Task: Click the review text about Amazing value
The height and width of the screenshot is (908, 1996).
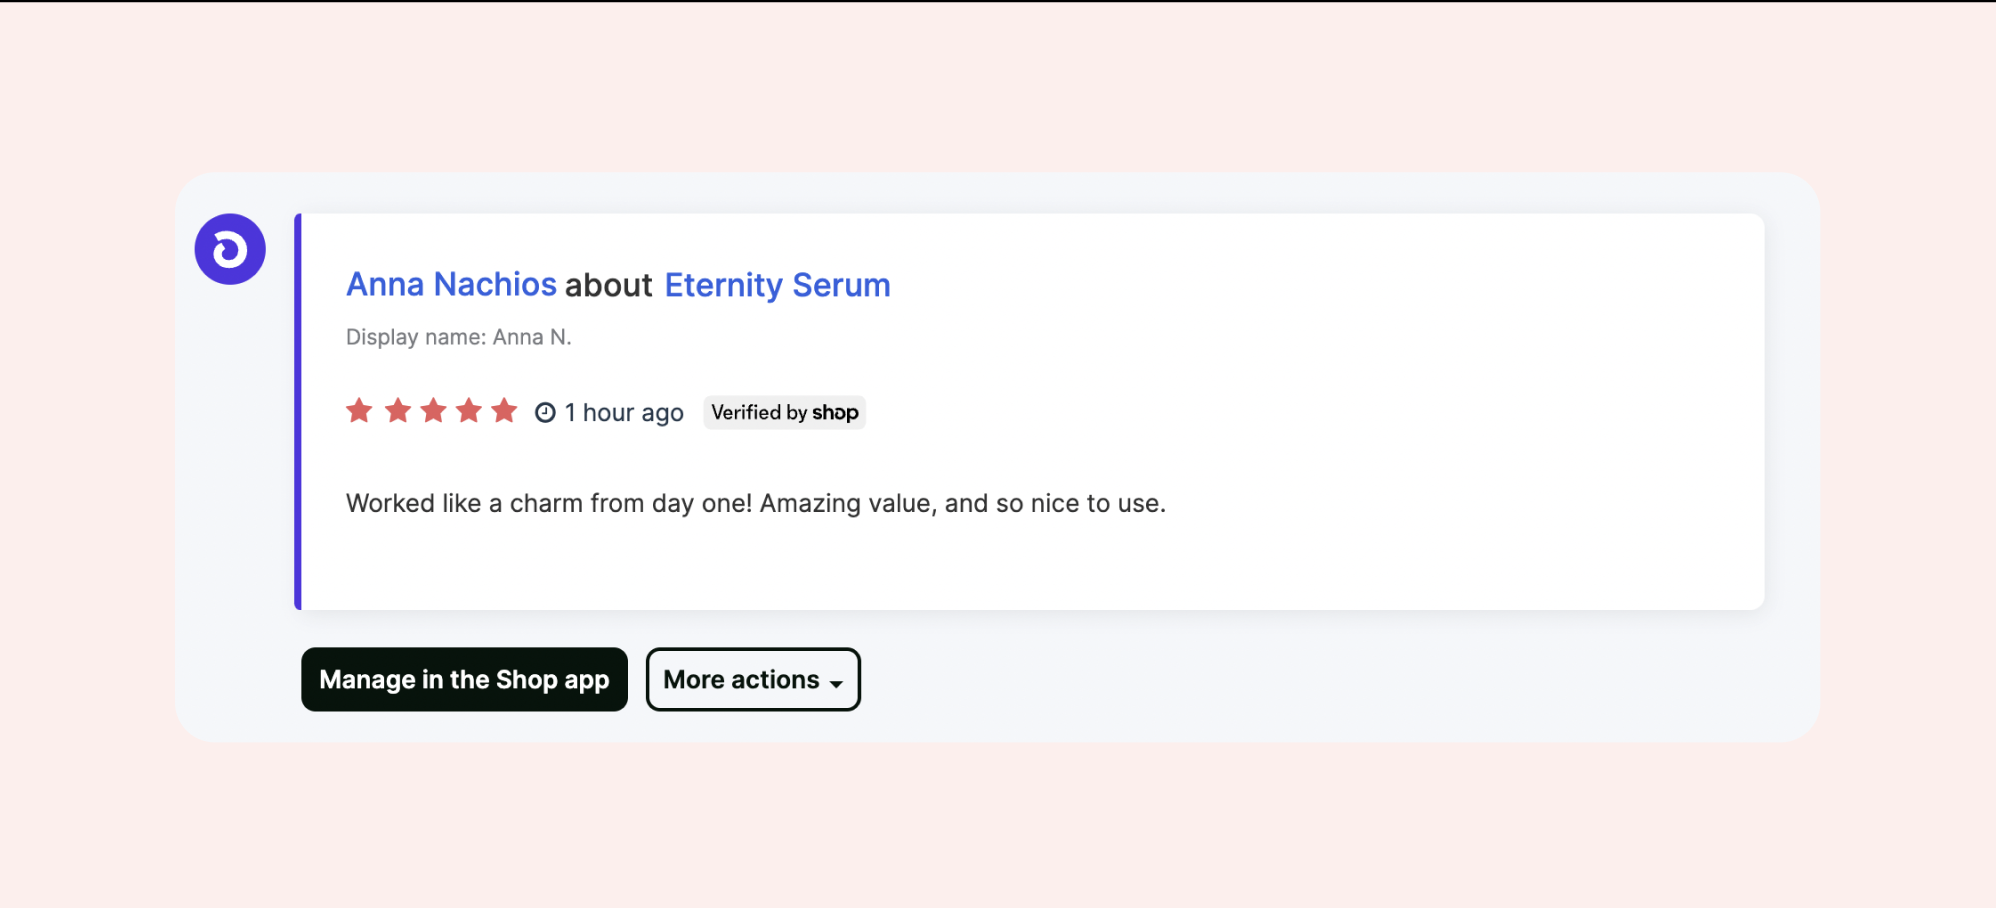Action: (756, 503)
